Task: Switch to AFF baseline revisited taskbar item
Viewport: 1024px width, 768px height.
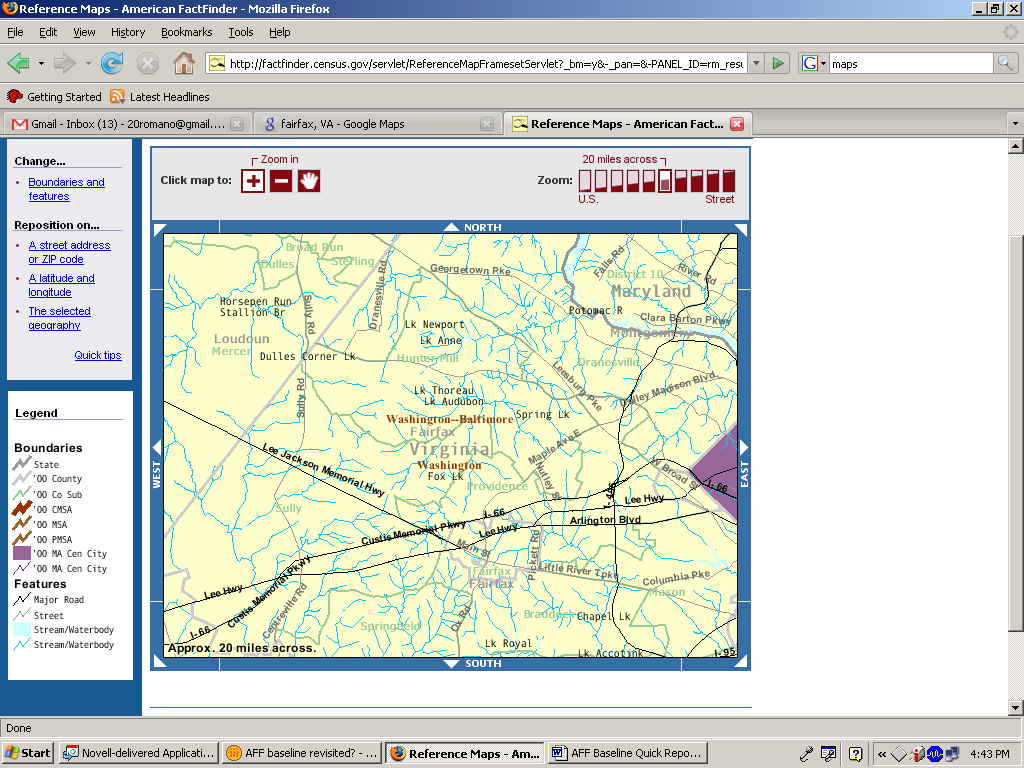Action: [302, 753]
